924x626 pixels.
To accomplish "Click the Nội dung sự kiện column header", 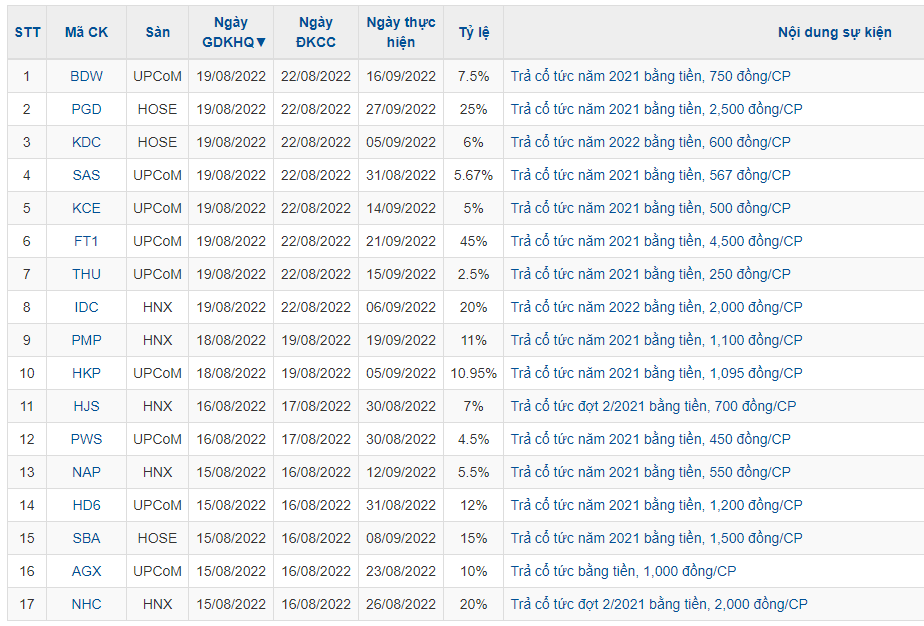I will point(834,32).
